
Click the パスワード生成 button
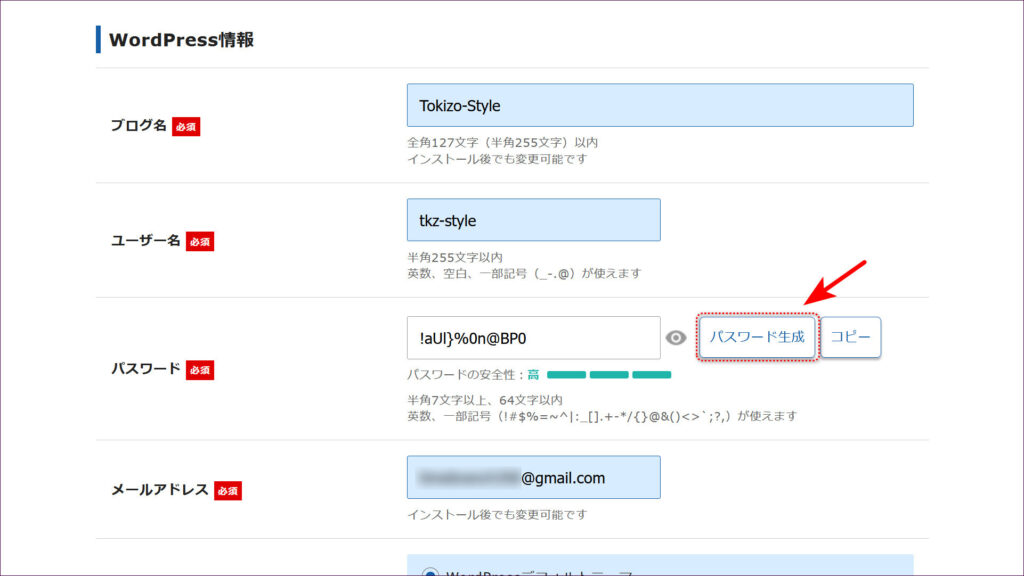click(x=757, y=337)
